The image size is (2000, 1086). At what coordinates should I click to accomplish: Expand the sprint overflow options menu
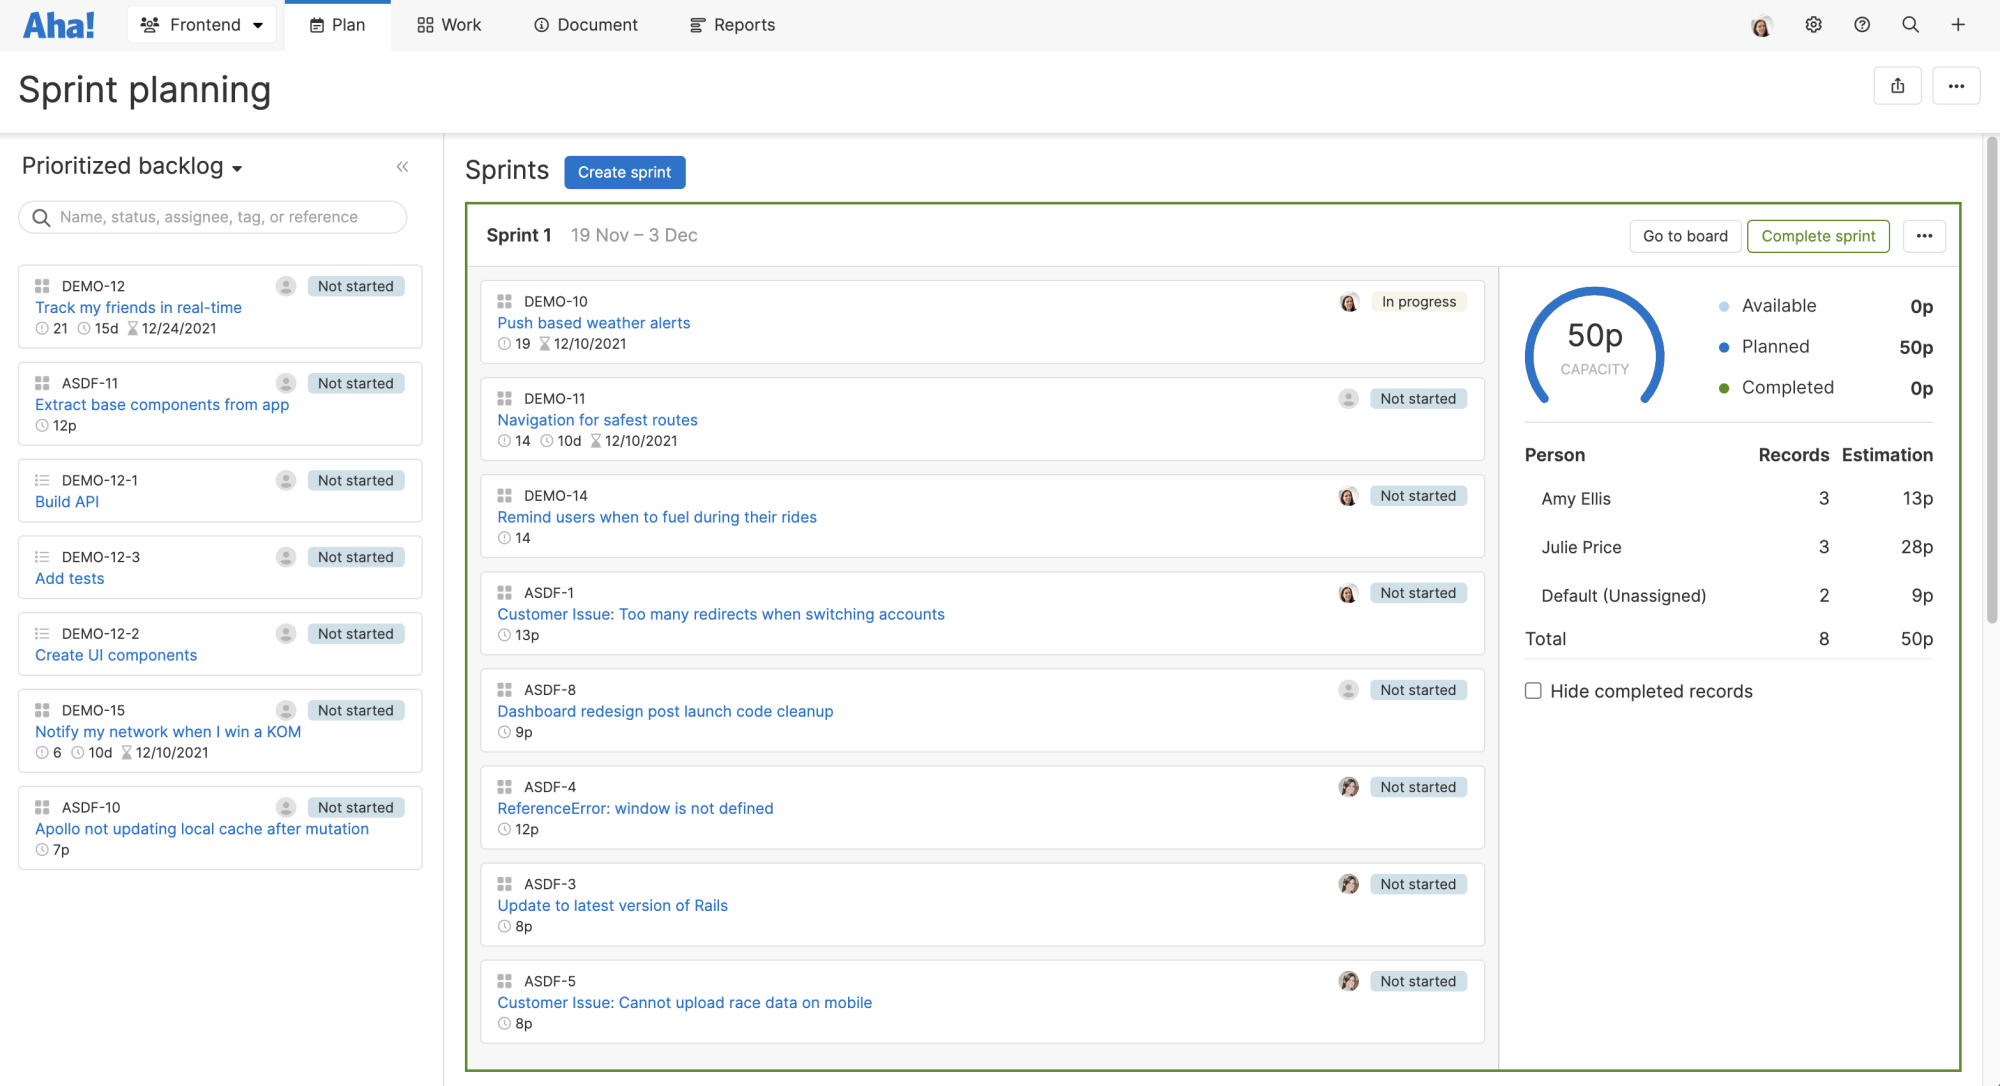click(1925, 235)
